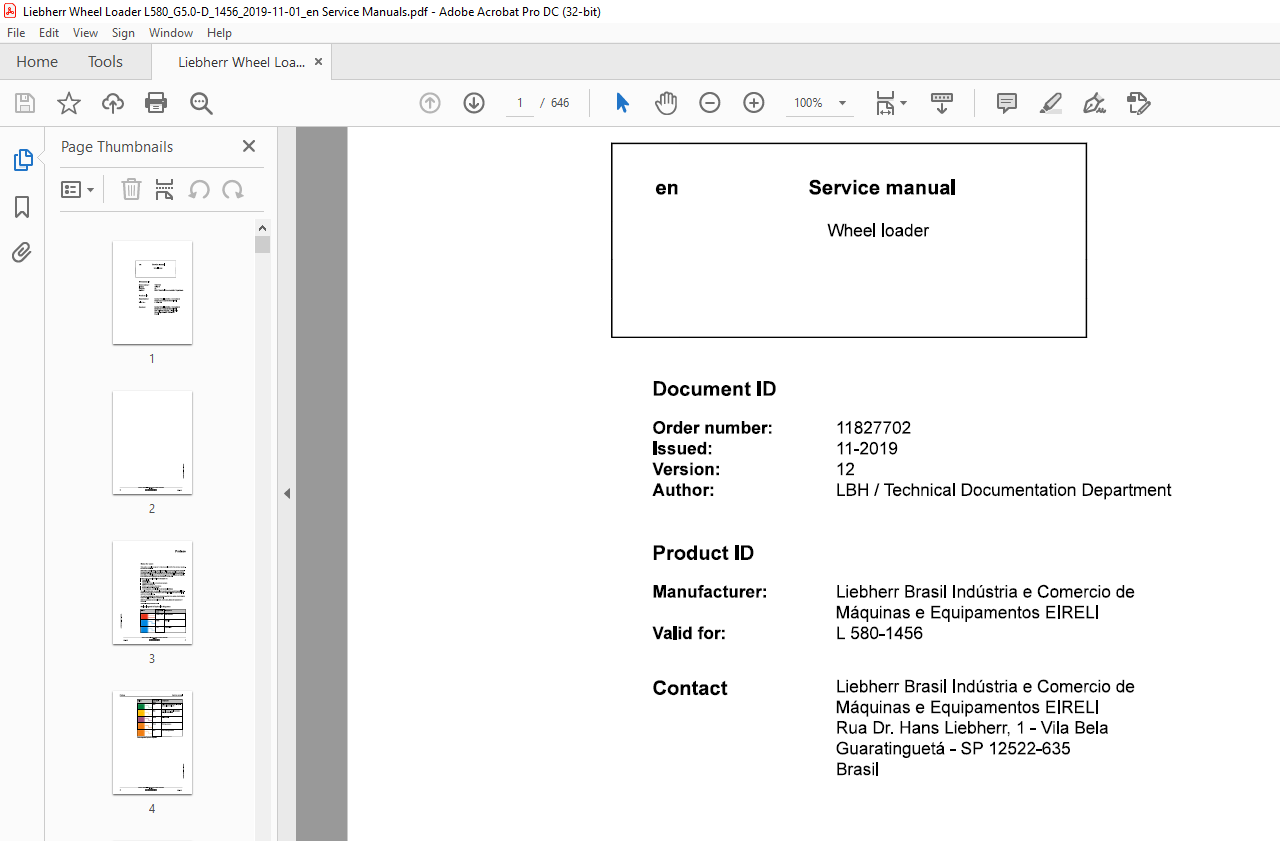Open the sign document pen tool
The width and height of the screenshot is (1280, 841).
[1095, 103]
